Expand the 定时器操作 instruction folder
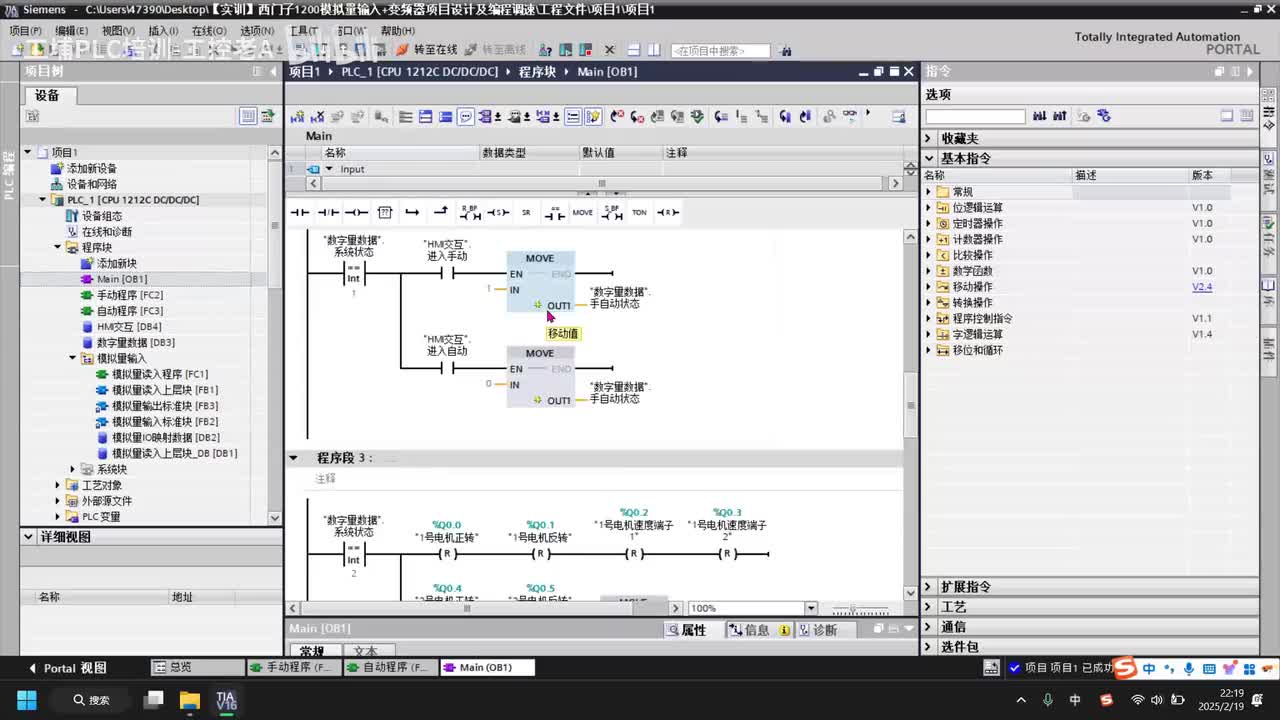 pos(928,224)
